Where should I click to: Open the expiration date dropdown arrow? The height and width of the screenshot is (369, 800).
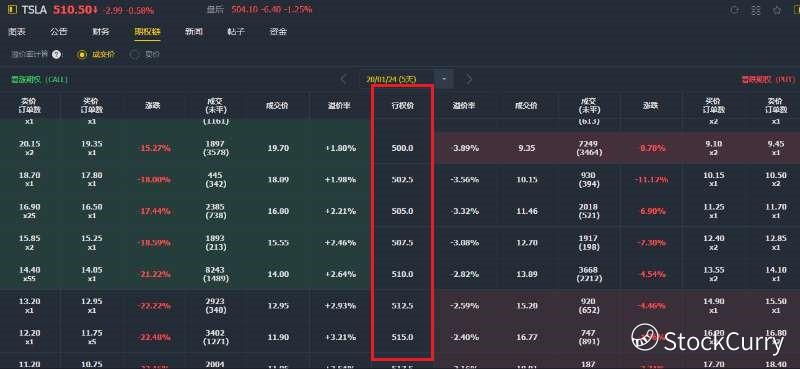click(x=444, y=79)
